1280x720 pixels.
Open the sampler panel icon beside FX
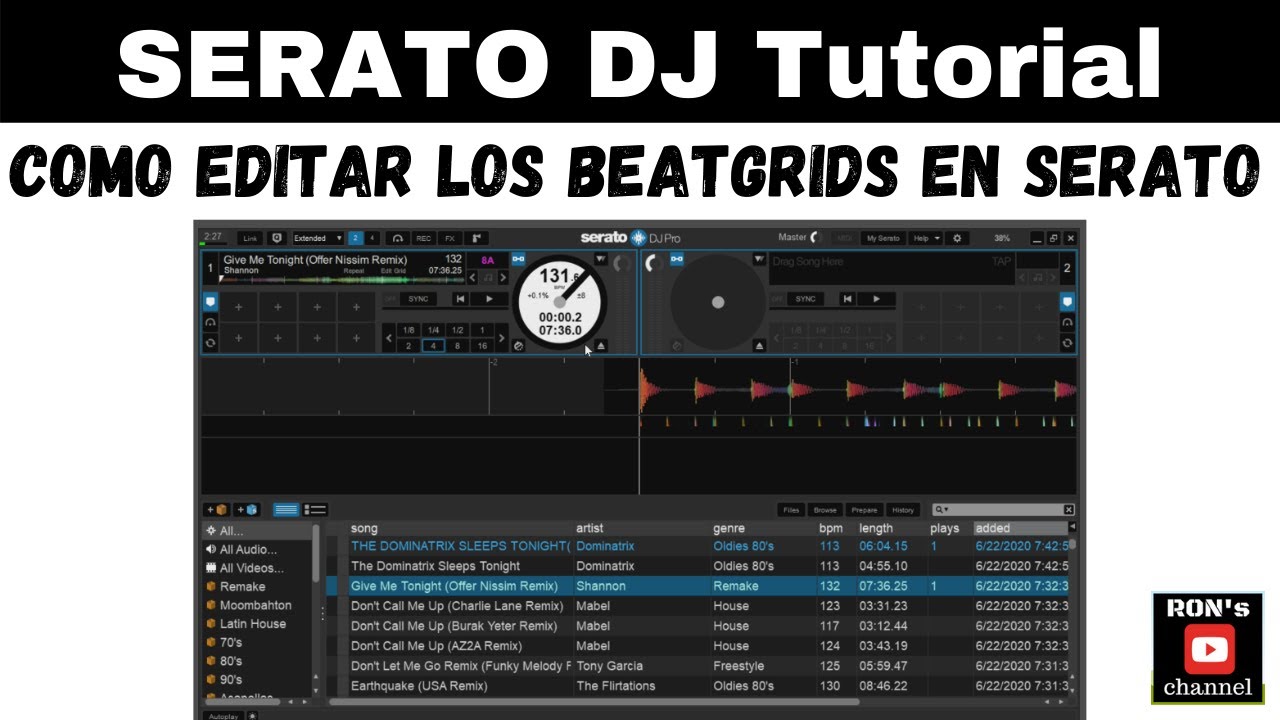pyautogui.click(x=476, y=238)
